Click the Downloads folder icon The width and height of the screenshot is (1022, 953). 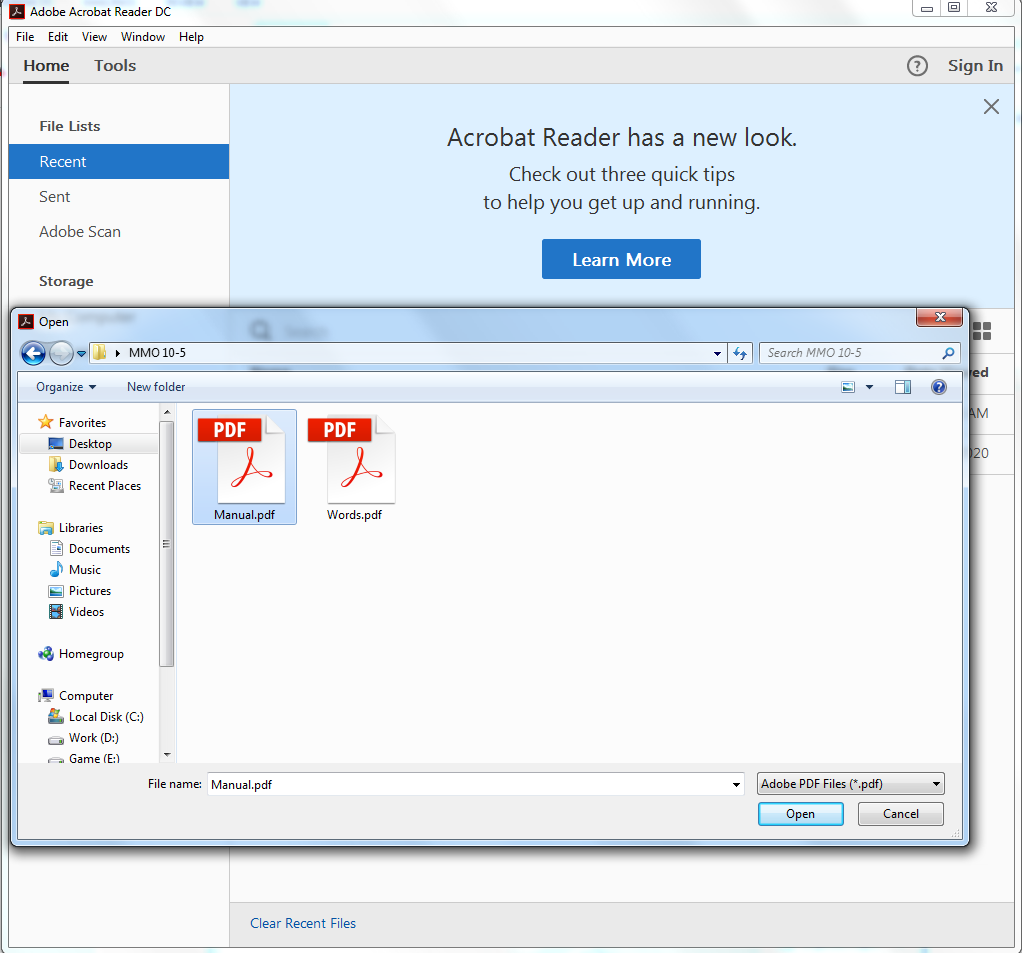coord(56,465)
